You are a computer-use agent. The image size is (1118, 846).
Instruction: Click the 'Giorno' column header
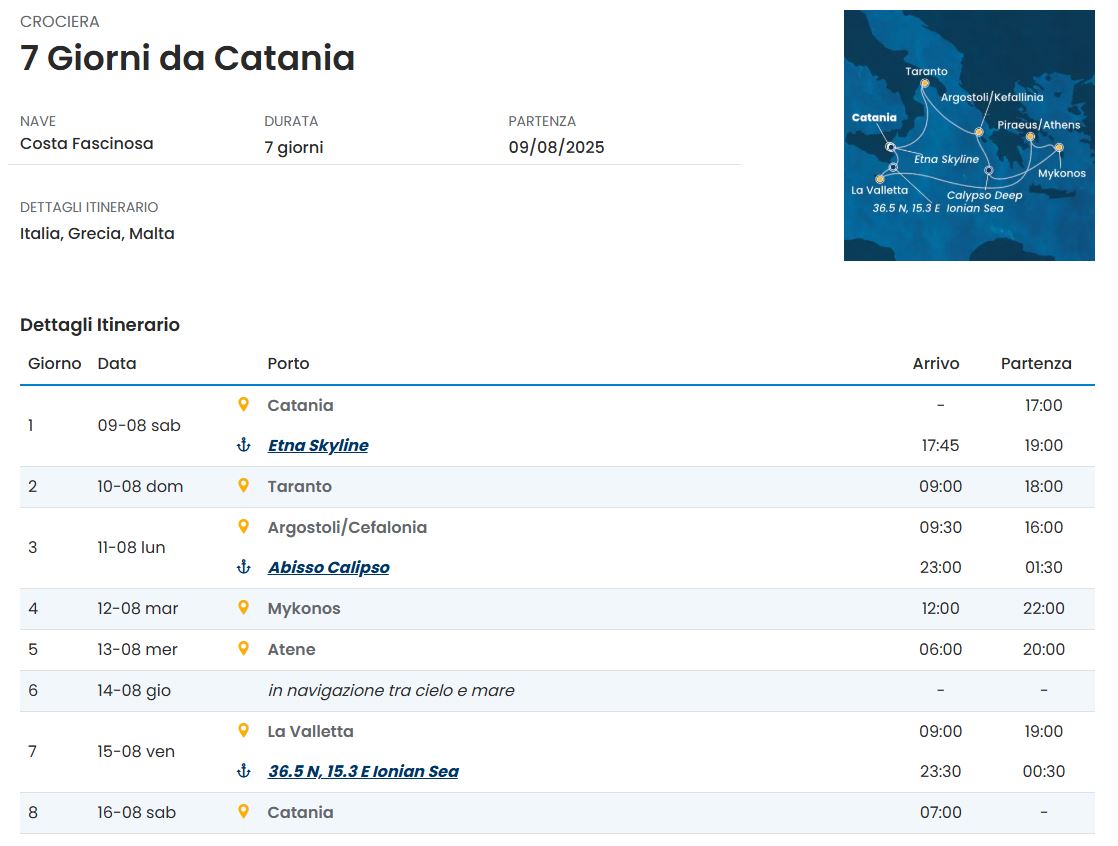54,363
